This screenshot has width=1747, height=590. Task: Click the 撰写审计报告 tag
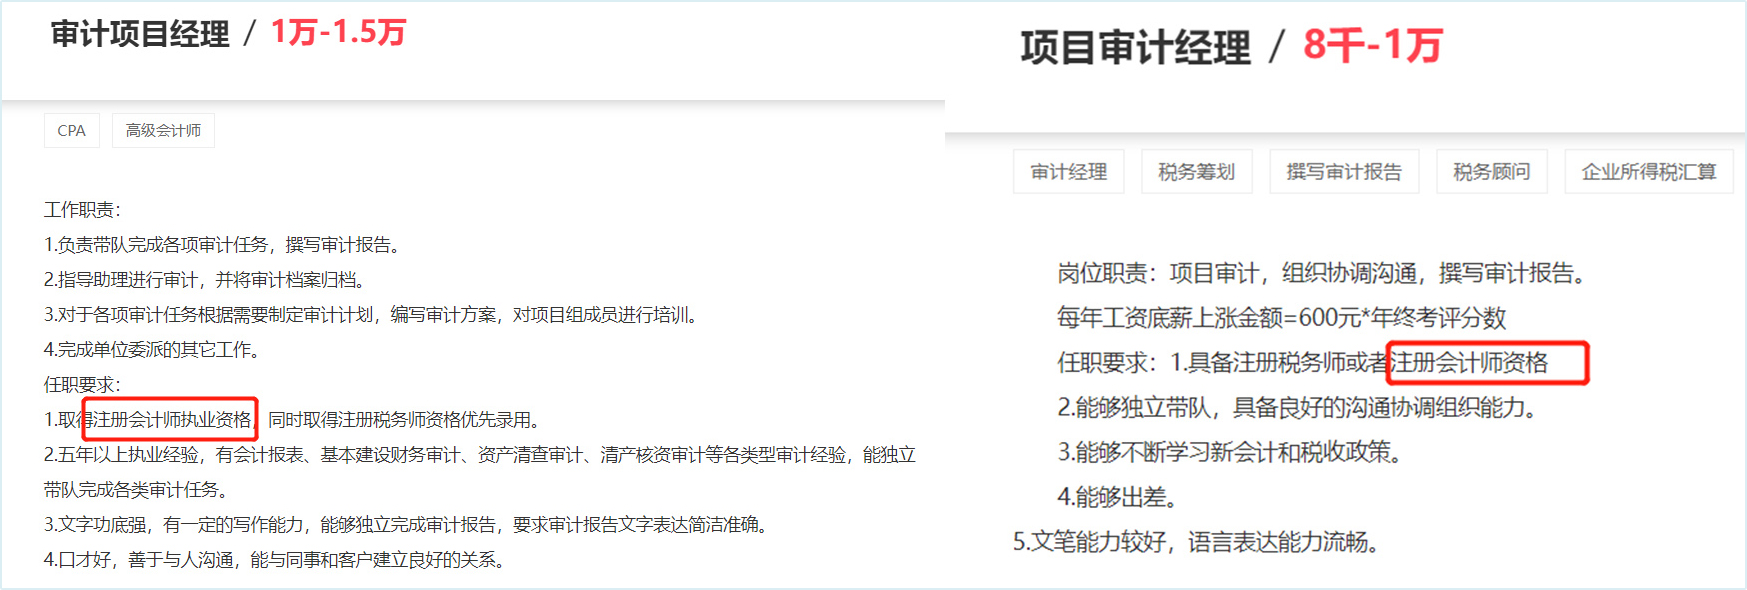tap(1343, 172)
